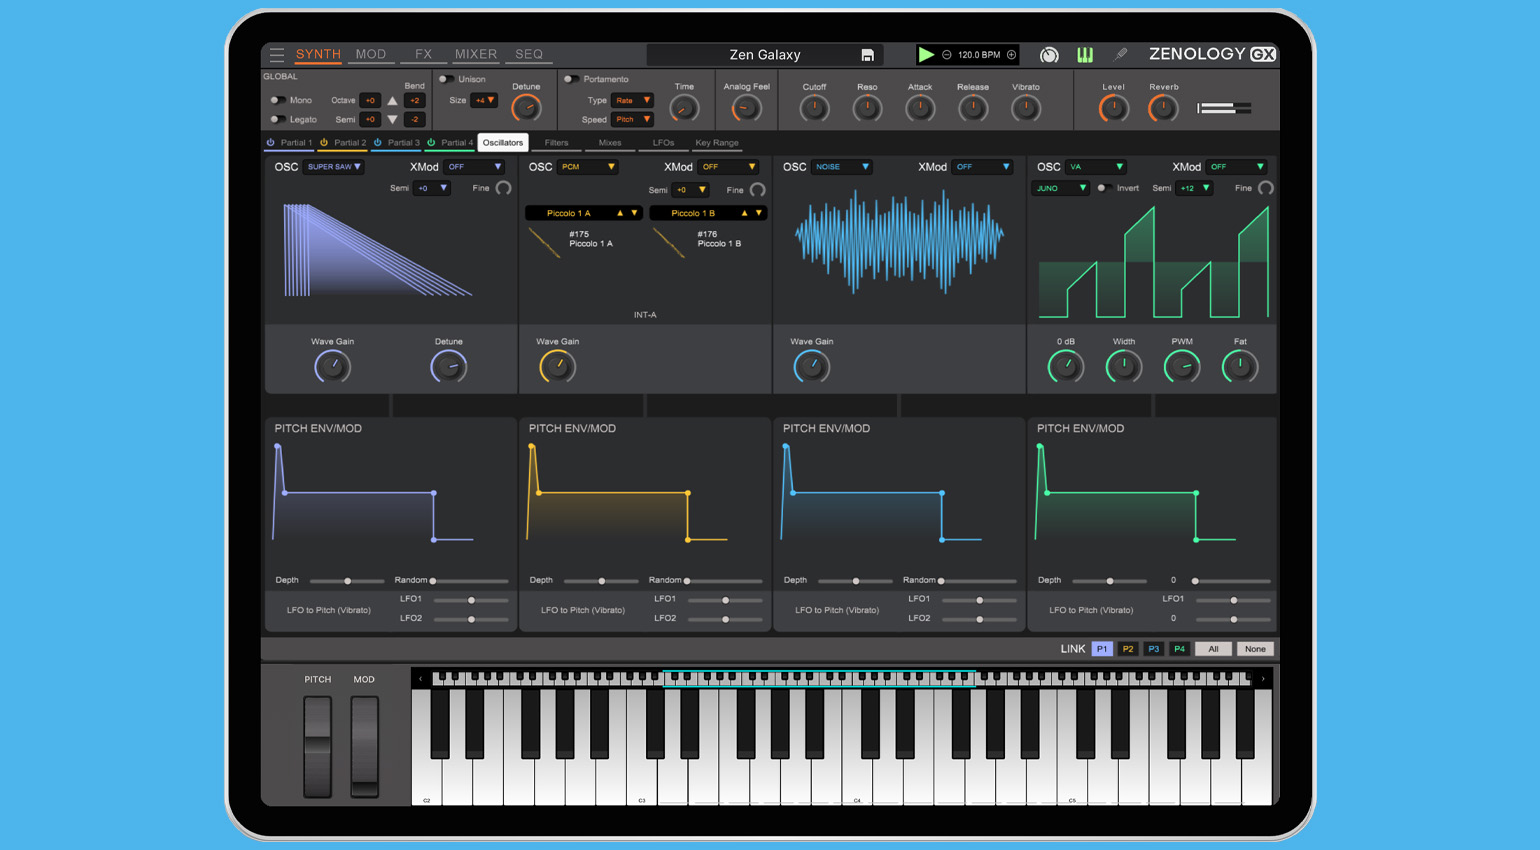Click the None button in the LINK row
This screenshot has height=850, width=1540.
[1255, 648]
